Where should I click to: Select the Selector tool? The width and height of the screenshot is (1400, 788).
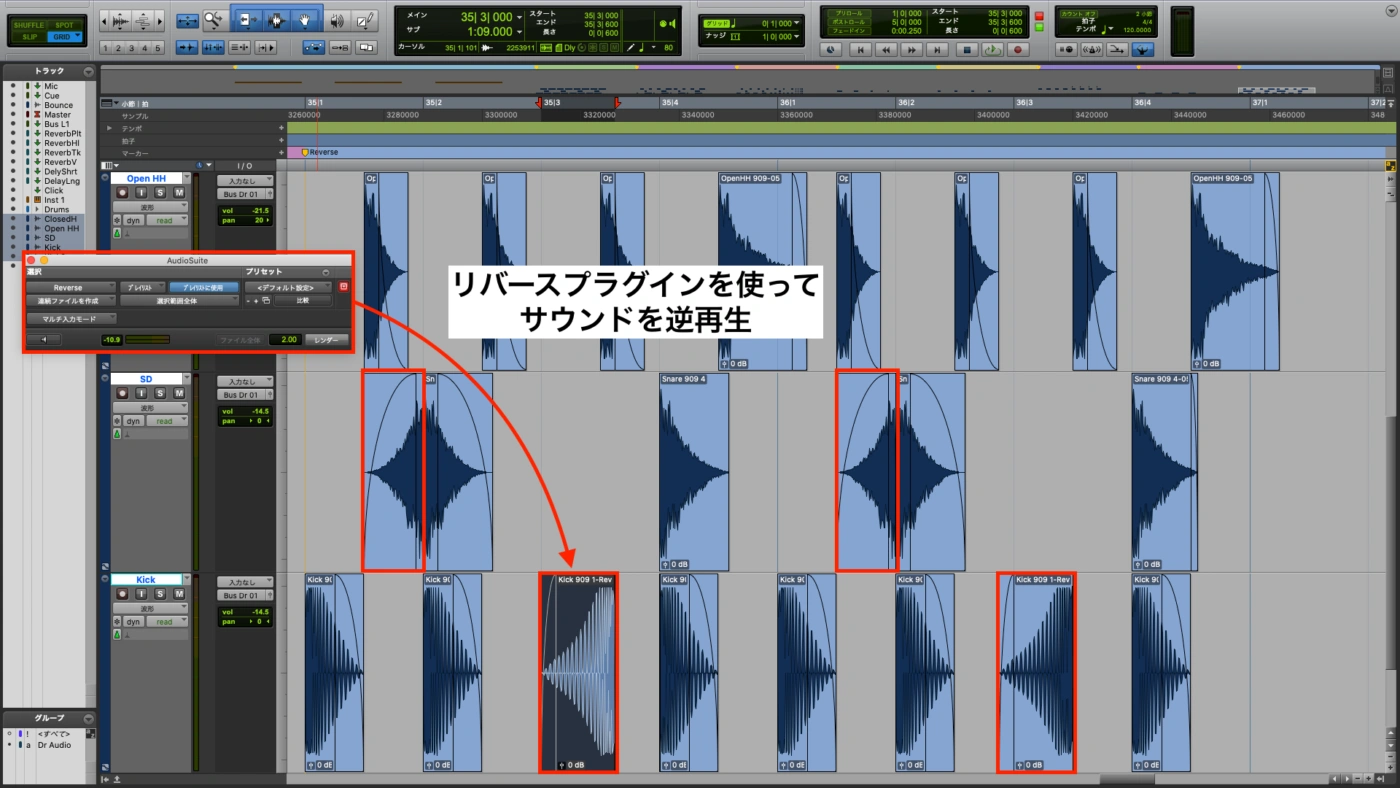click(x=278, y=20)
